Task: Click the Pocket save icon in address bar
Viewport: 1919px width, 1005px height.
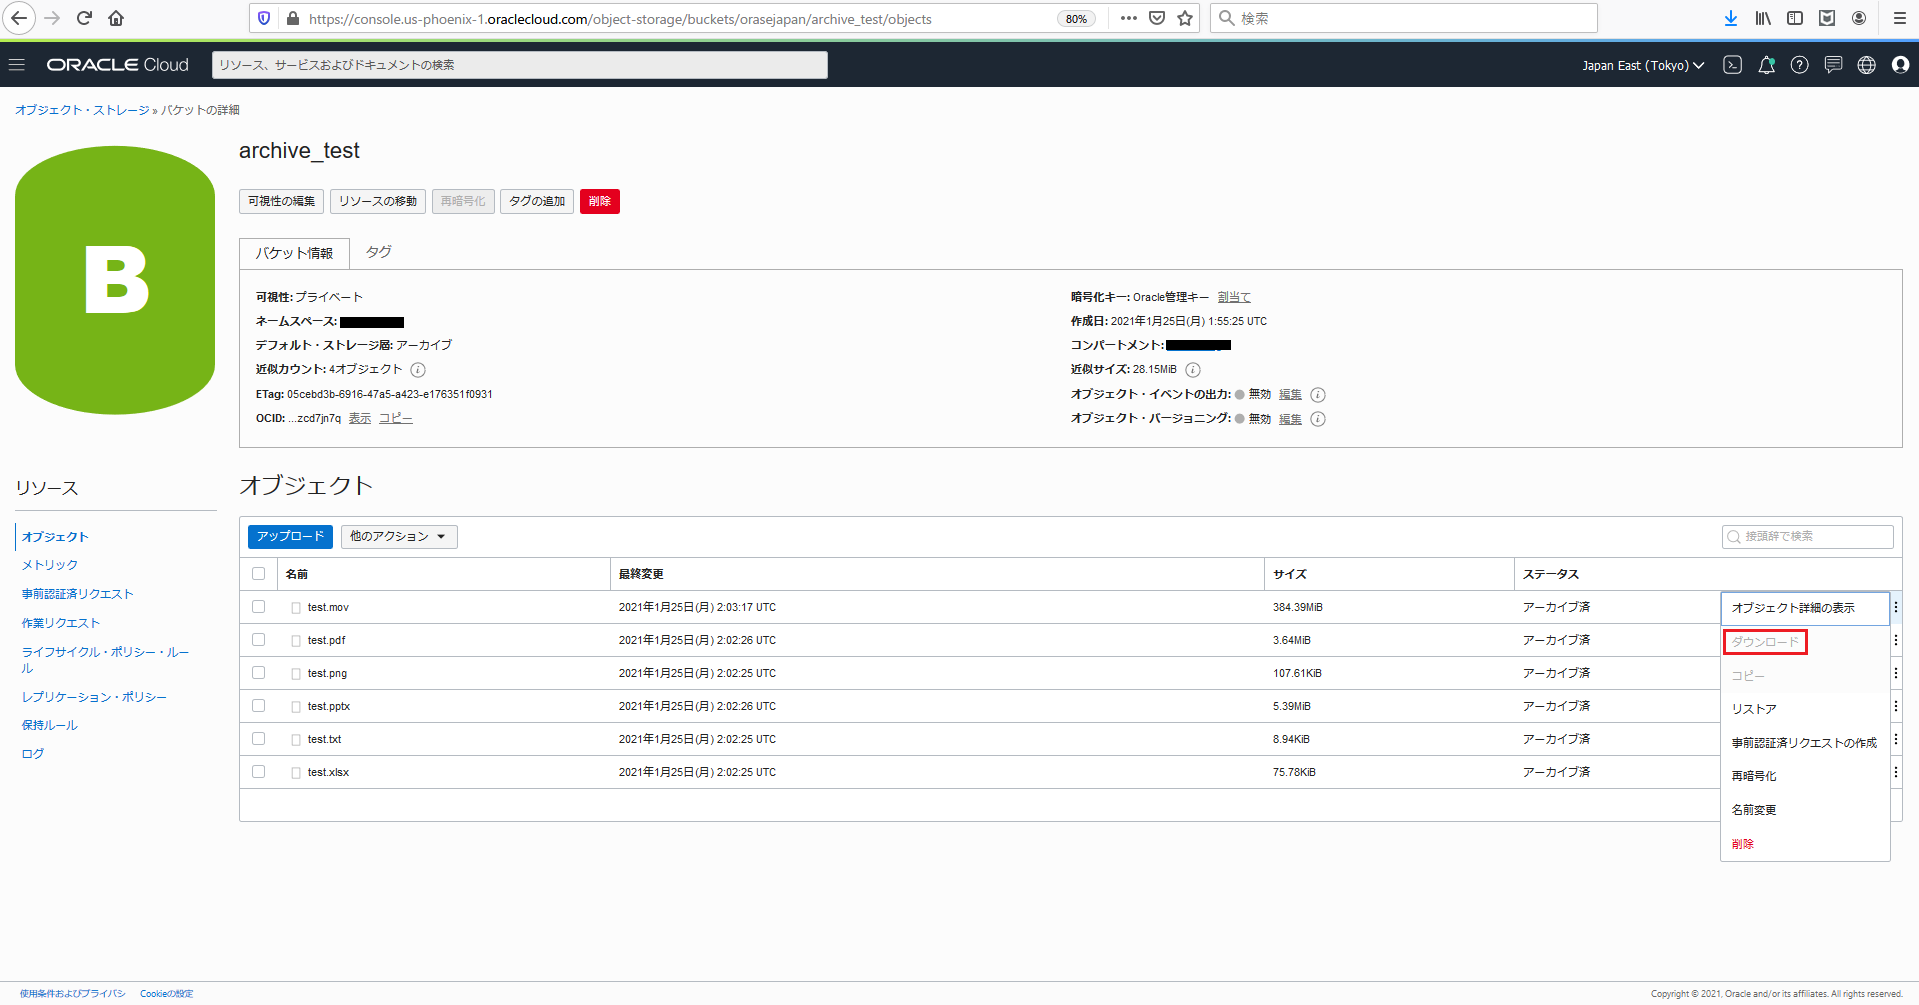Action: coord(1157,18)
